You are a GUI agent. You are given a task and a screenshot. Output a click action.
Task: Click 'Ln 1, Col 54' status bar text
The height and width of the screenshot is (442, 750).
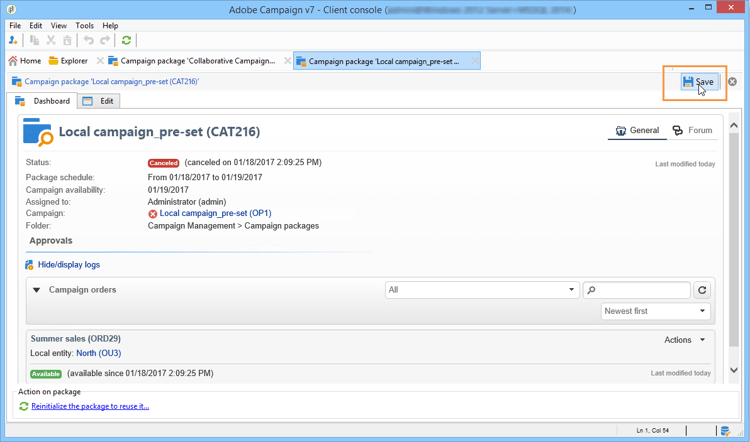coord(652,431)
